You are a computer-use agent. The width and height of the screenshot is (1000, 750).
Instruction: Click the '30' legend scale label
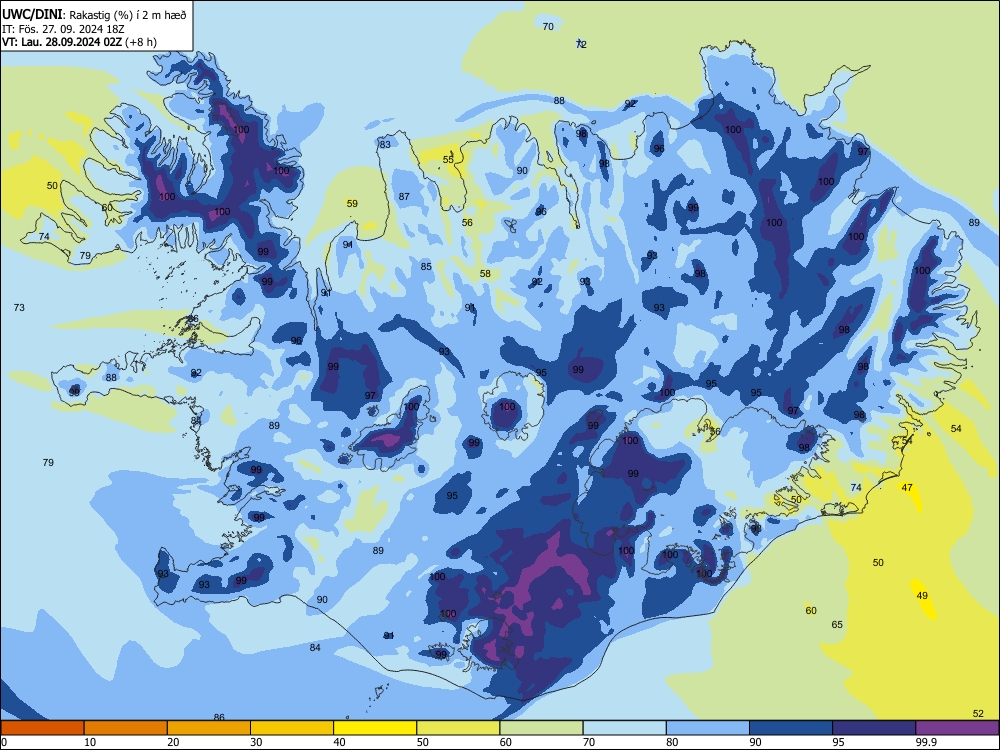tap(256, 742)
